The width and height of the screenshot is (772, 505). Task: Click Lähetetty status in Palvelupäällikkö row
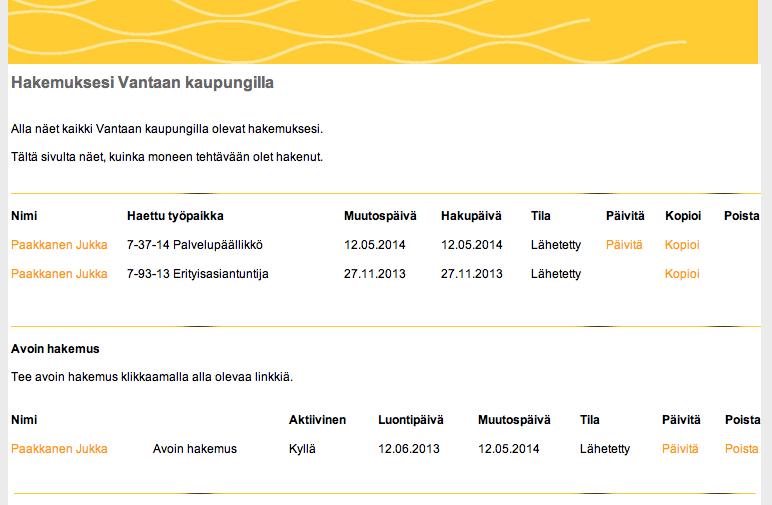556,245
